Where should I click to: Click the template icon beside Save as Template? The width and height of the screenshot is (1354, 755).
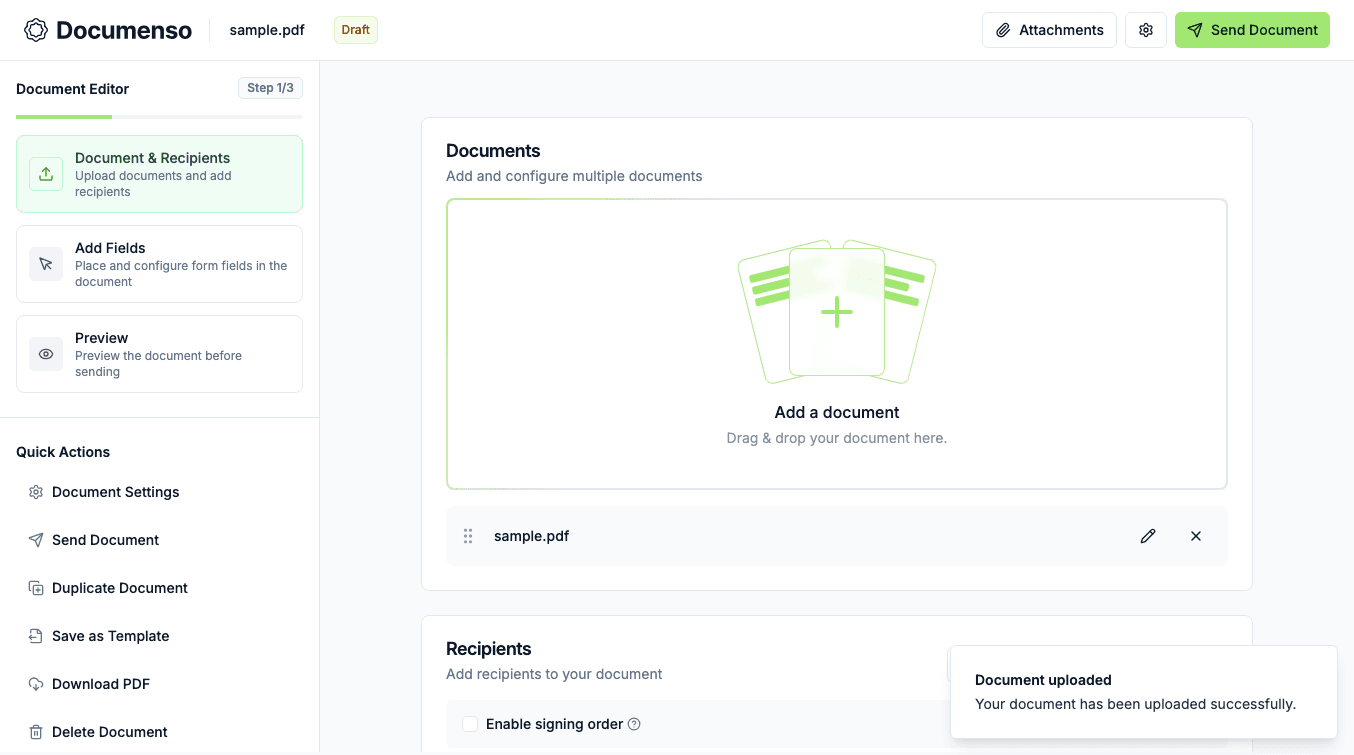click(x=36, y=636)
